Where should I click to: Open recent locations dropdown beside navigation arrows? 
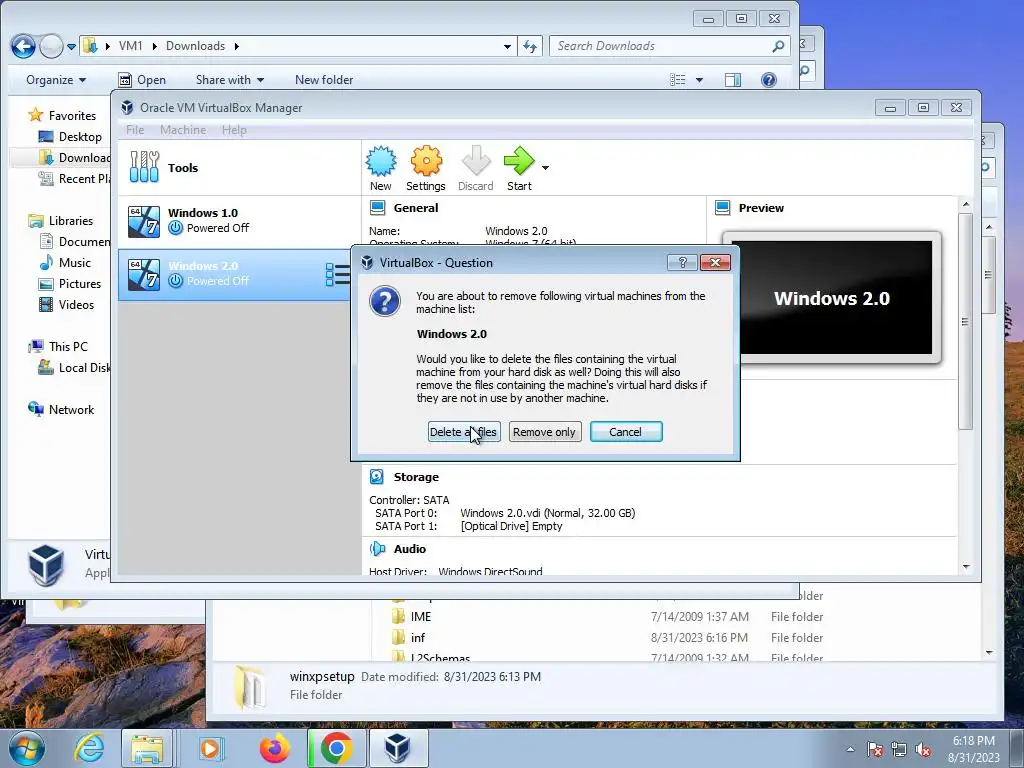tap(71, 46)
